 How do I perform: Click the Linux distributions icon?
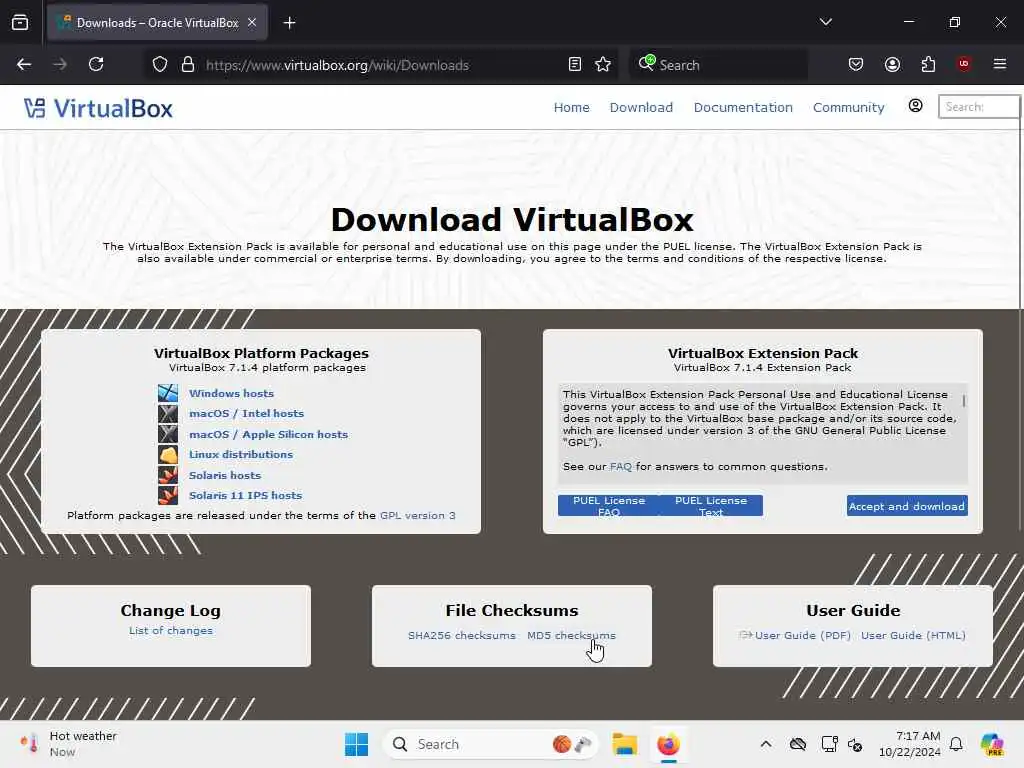point(168,455)
